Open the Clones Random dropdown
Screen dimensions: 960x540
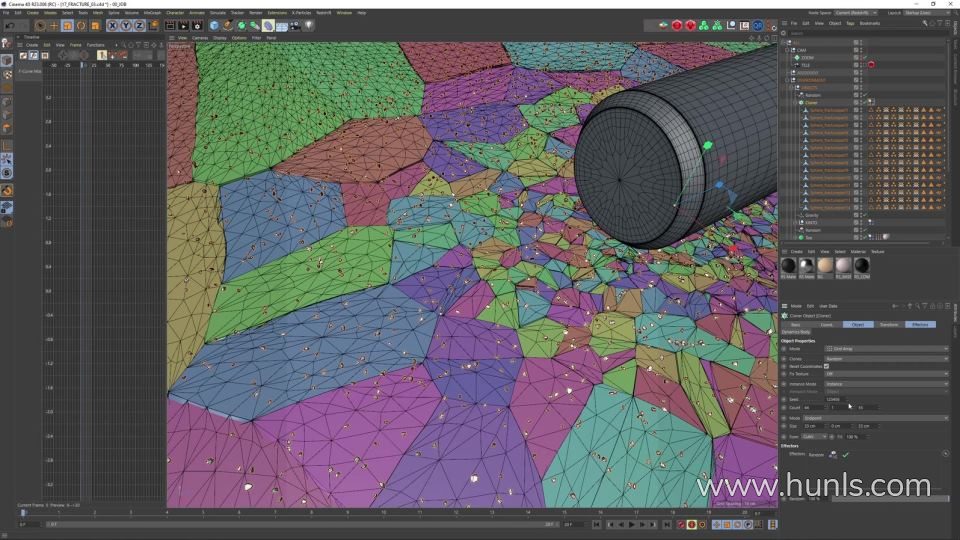pyautogui.click(x=887, y=359)
